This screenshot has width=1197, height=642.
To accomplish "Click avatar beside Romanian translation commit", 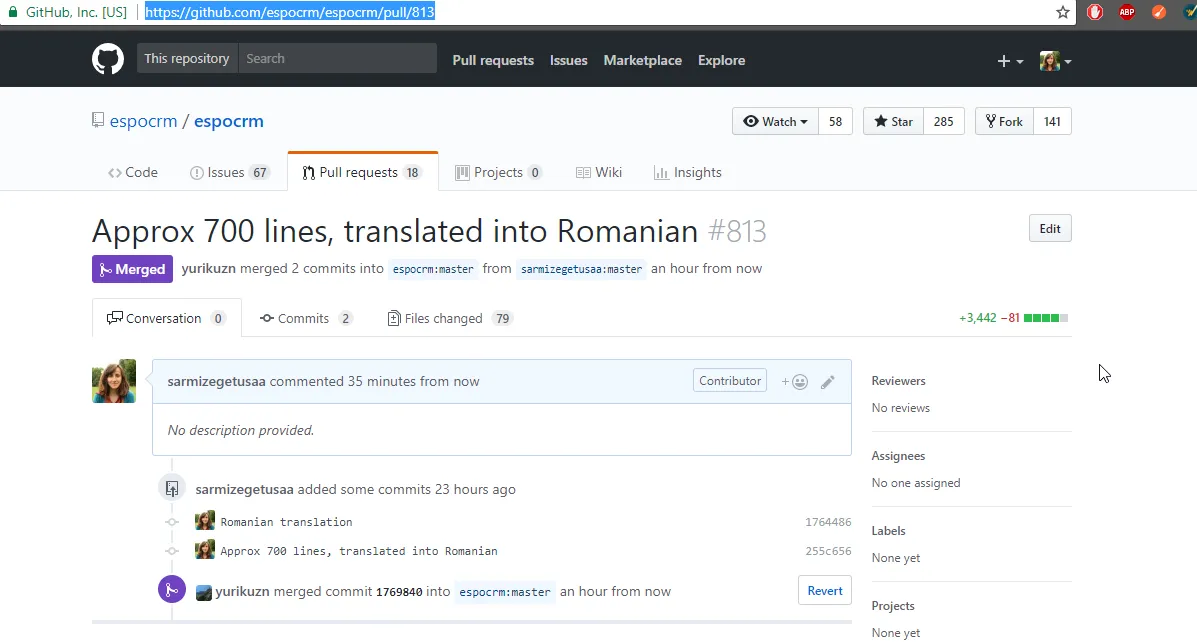I will 205,521.
